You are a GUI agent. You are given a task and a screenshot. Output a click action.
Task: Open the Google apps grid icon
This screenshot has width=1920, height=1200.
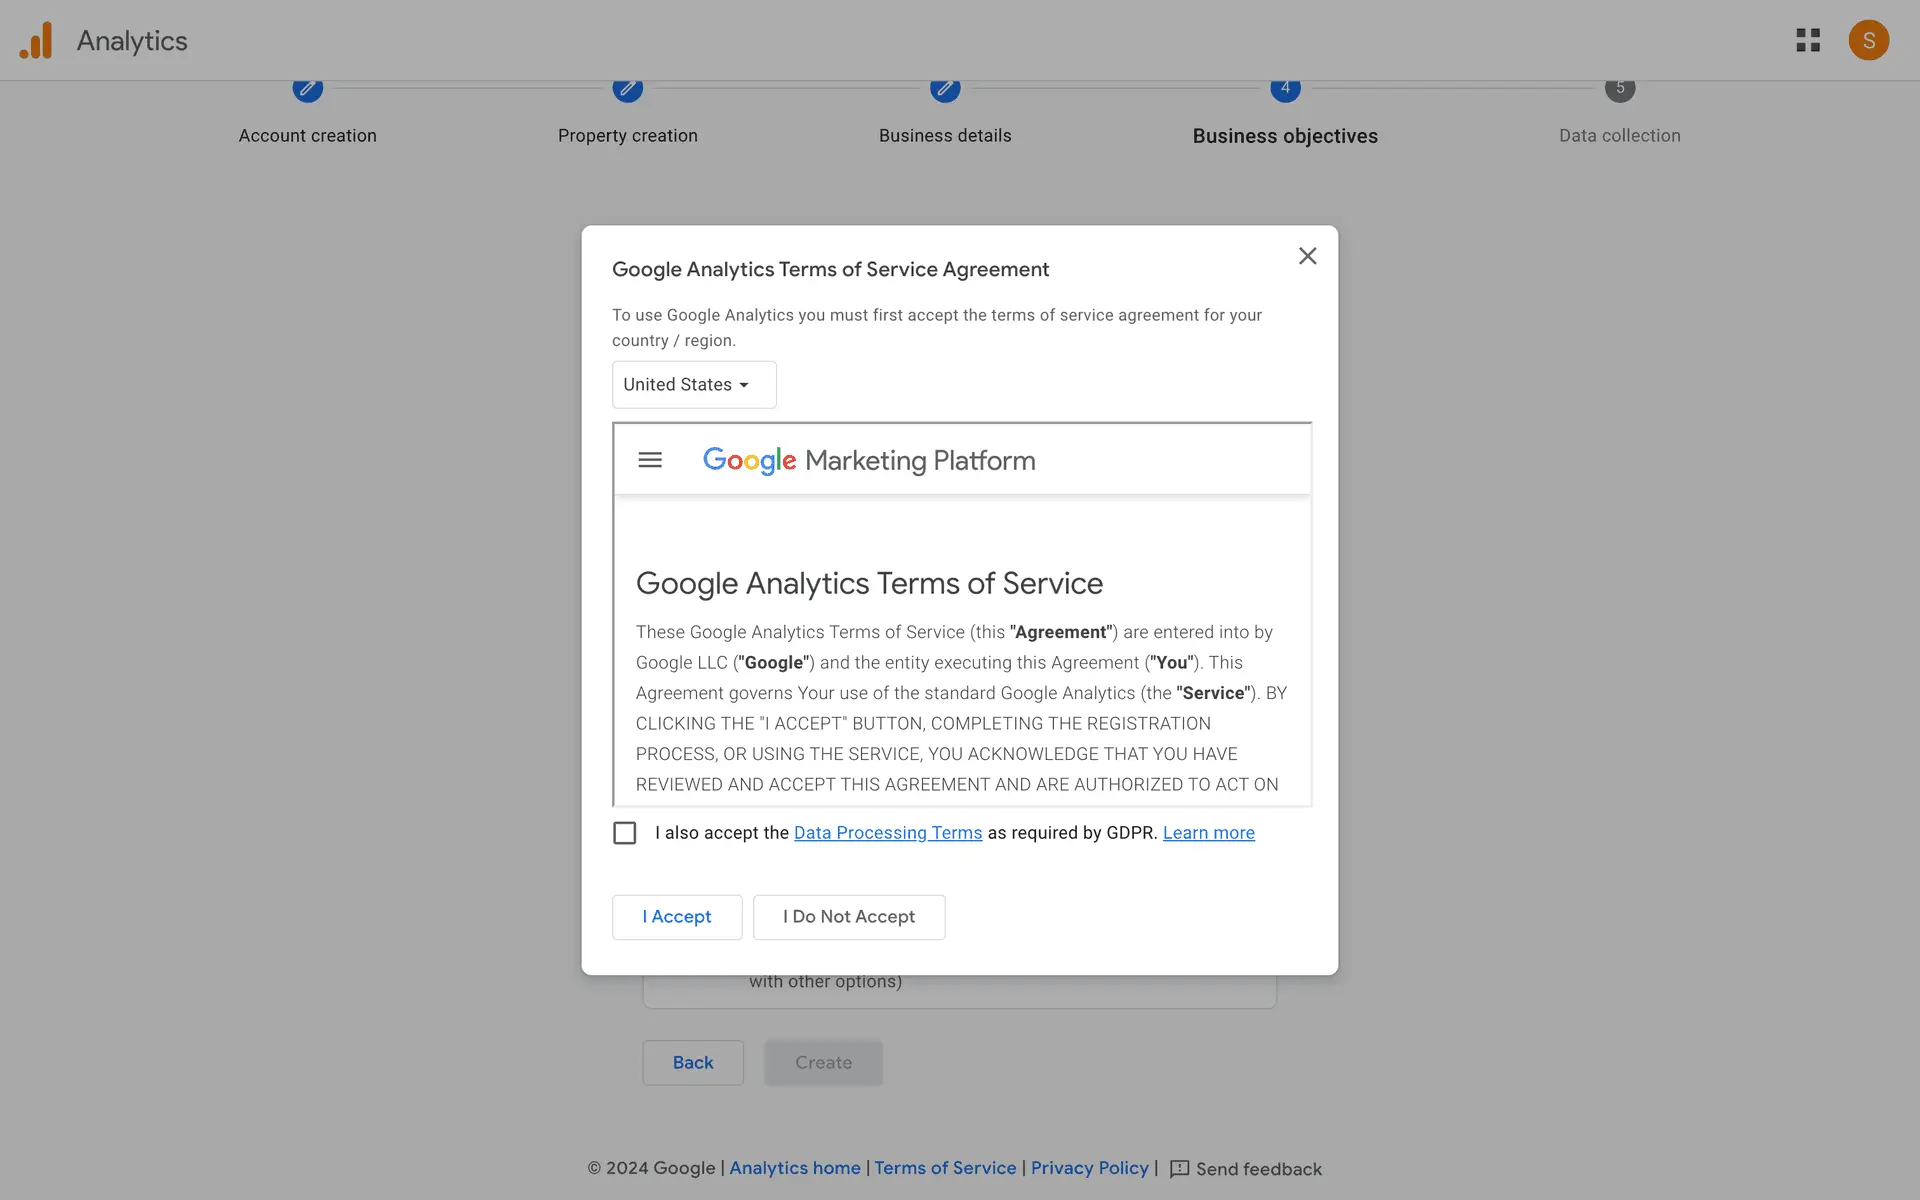click(1807, 40)
